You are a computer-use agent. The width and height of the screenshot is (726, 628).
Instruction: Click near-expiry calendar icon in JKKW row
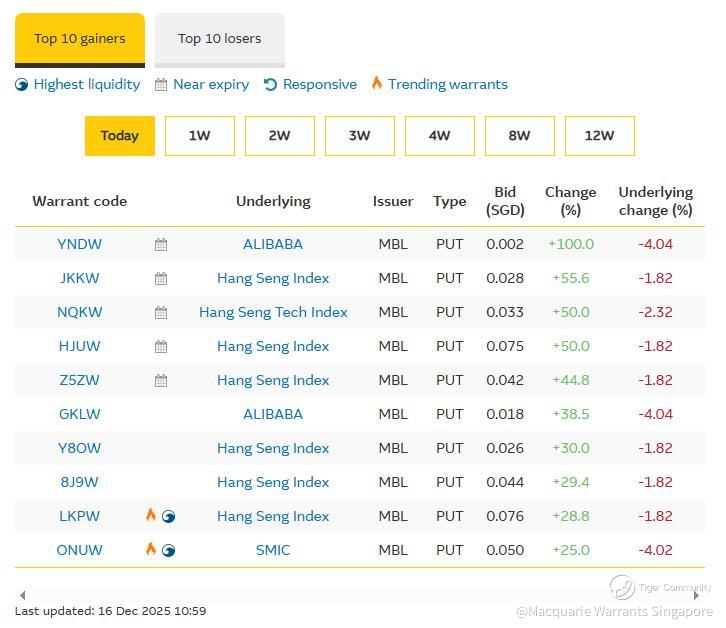[161, 278]
